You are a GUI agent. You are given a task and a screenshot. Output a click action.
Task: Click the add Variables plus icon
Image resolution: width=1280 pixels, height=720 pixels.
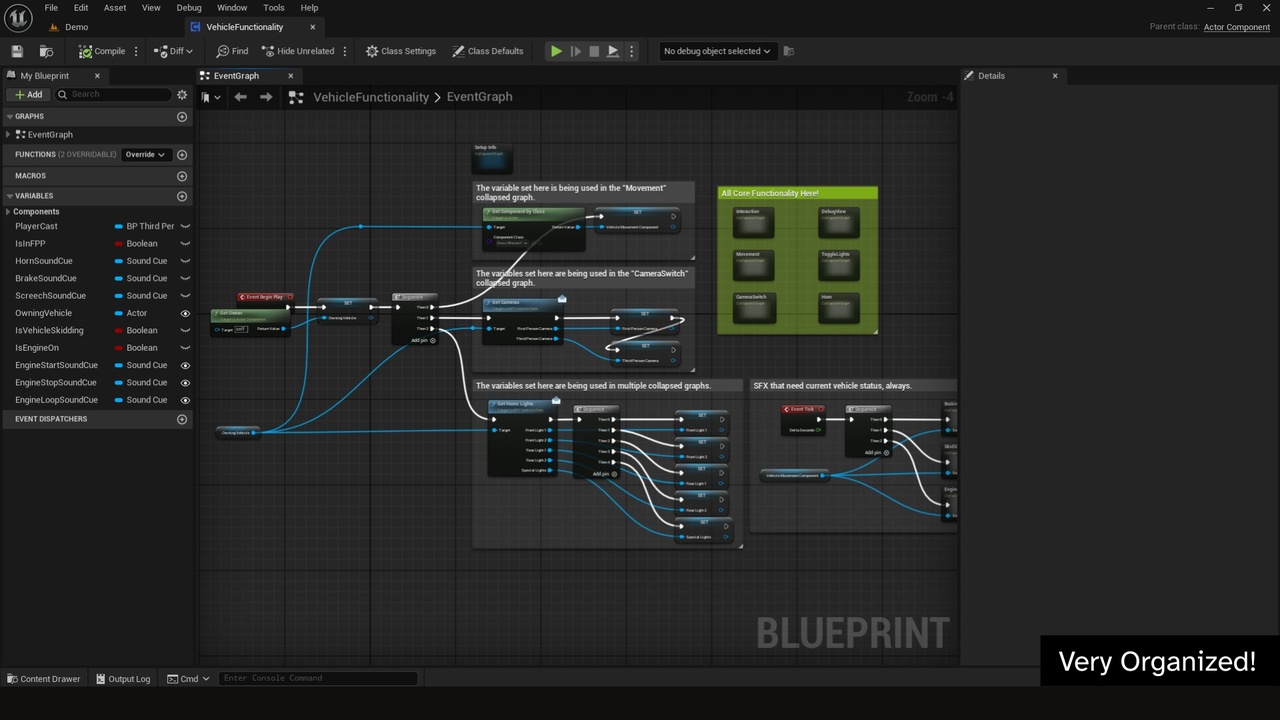tap(182, 196)
